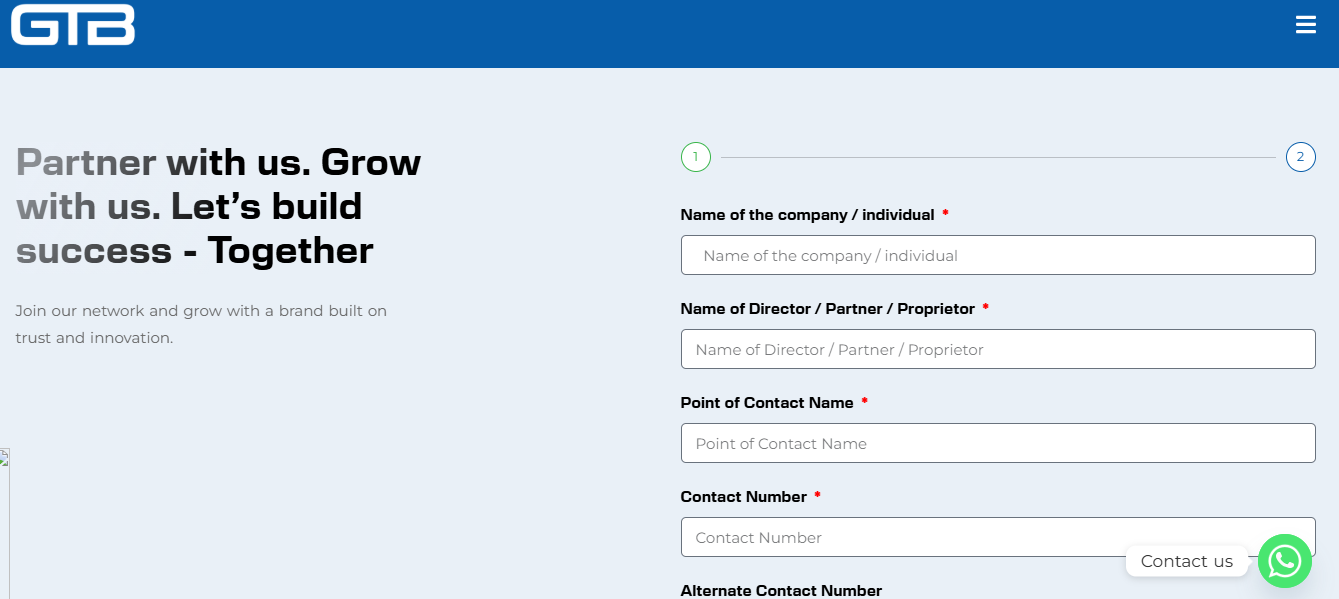The height and width of the screenshot is (599, 1339).
Task: Click the 'Name of the company / individual' label
Action: pyautogui.click(x=807, y=215)
